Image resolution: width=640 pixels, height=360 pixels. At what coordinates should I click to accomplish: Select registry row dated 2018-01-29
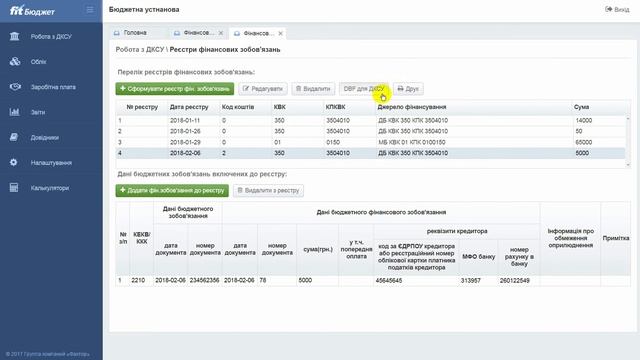pos(371,142)
